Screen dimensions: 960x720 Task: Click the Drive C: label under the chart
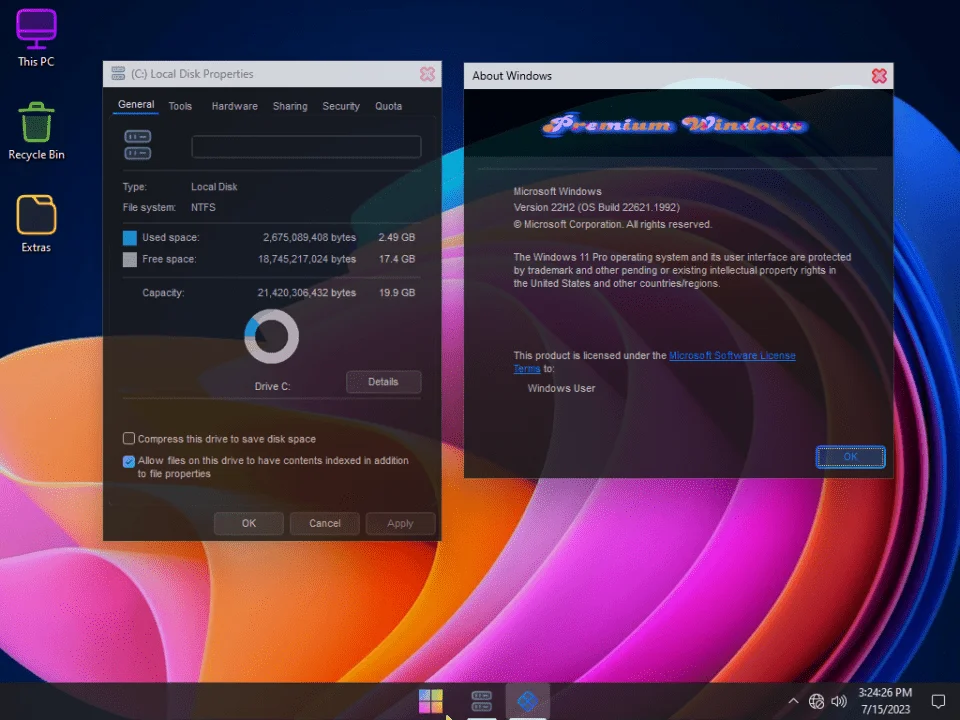point(272,386)
